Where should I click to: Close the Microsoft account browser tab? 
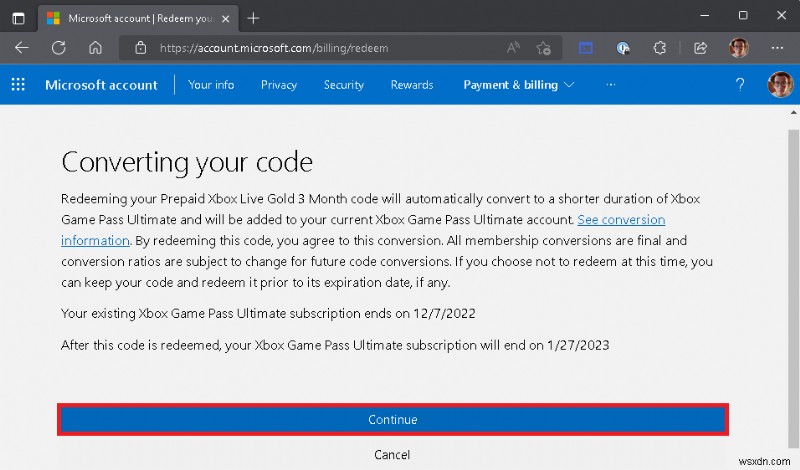tap(226, 19)
